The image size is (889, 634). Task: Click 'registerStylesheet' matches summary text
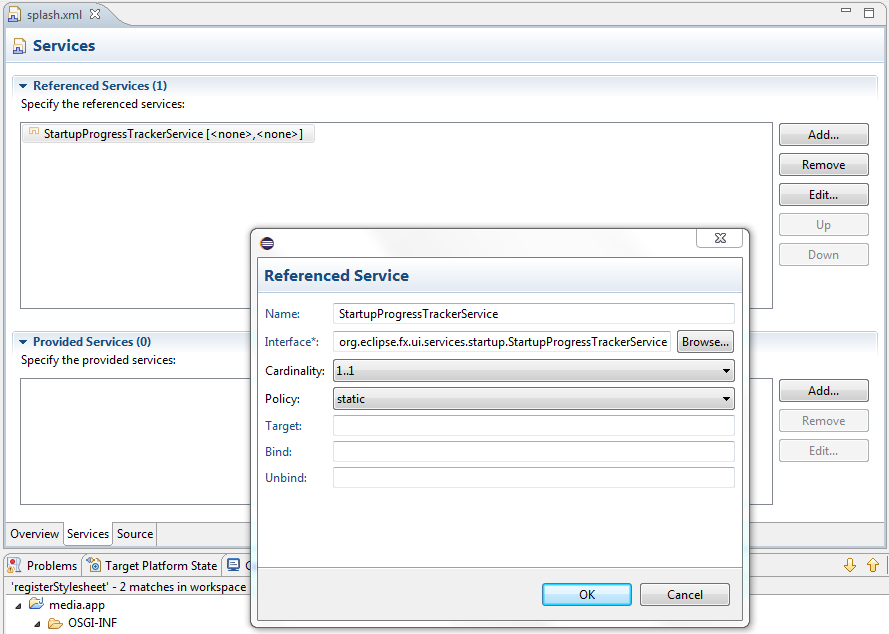pyautogui.click(x=129, y=587)
